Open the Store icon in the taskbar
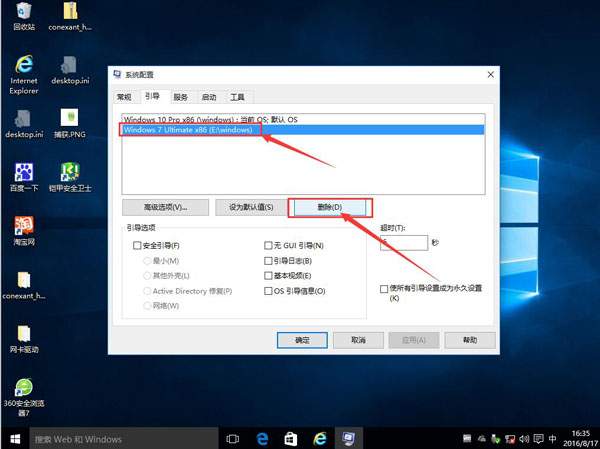 (291, 439)
